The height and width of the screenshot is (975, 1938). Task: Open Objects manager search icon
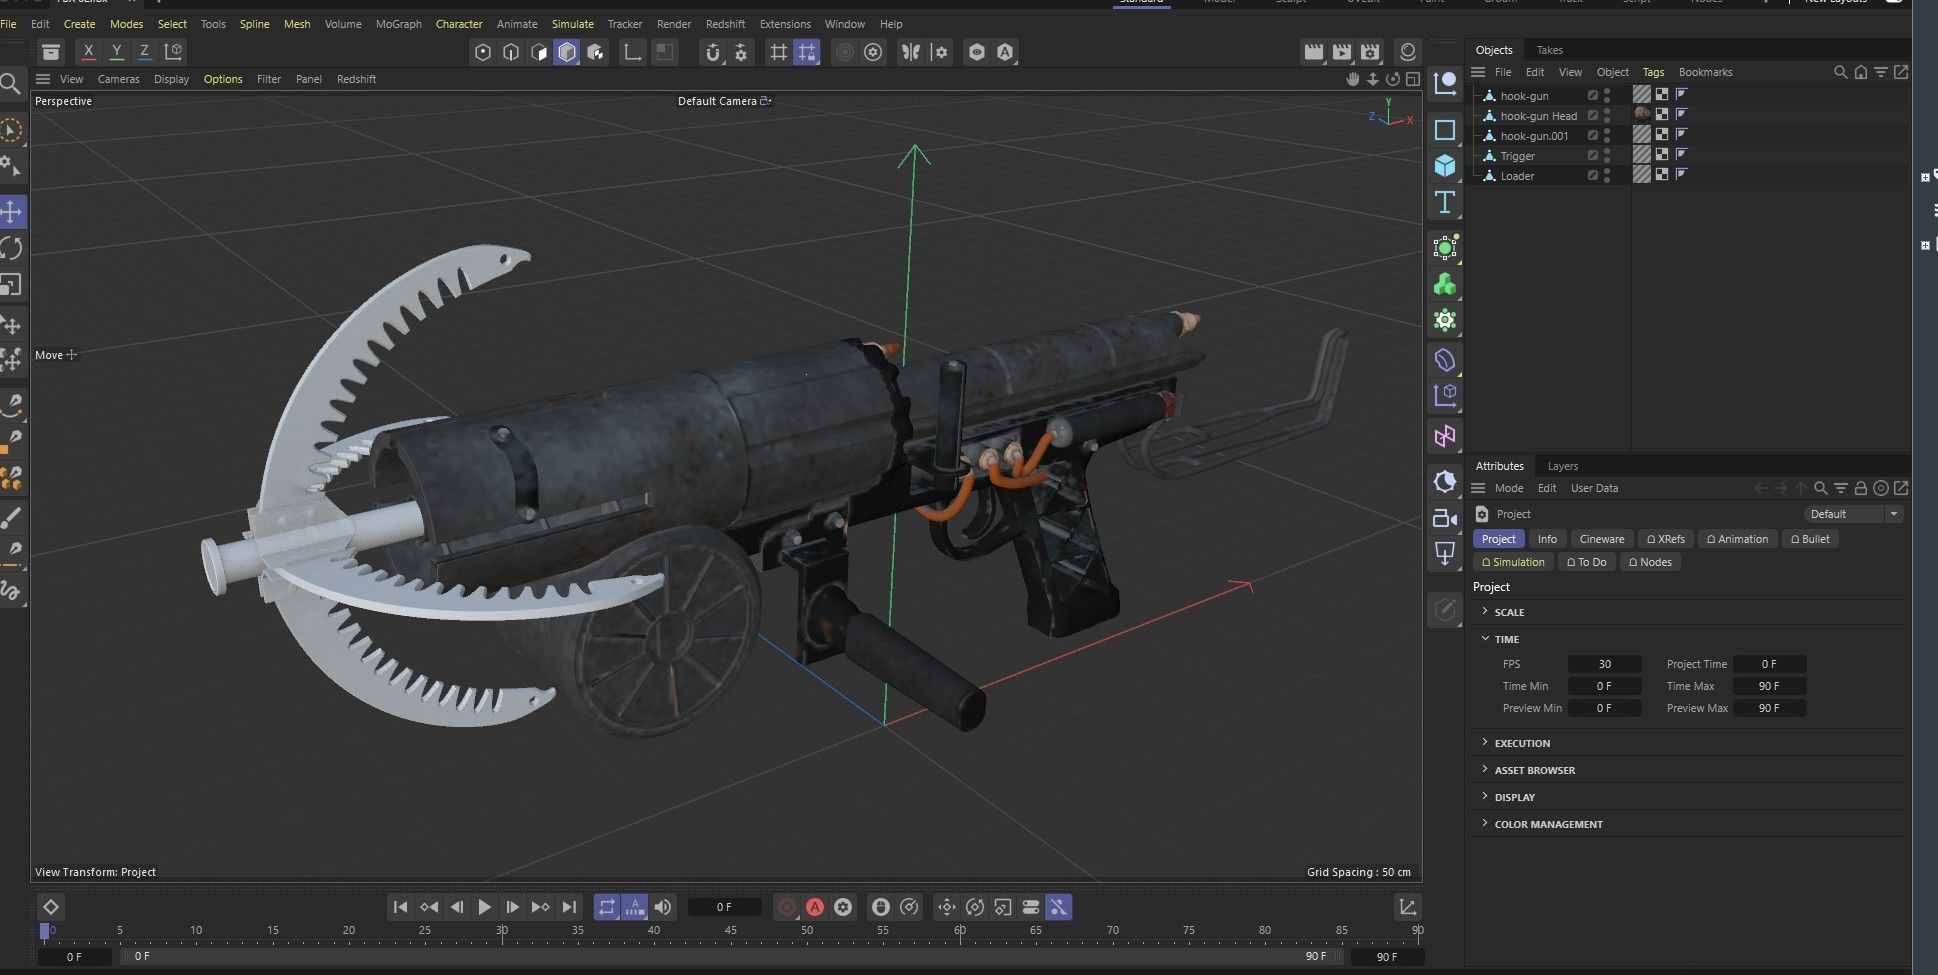[x=1840, y=72]
